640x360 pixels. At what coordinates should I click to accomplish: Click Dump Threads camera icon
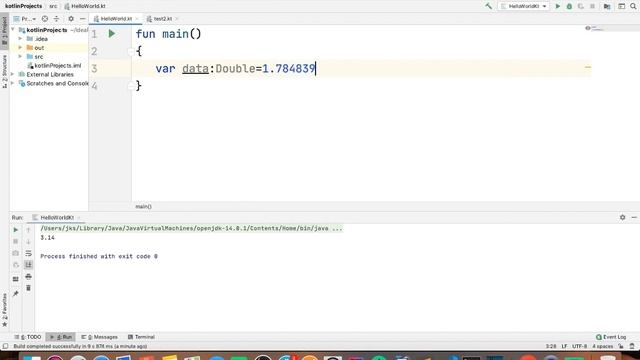(16, 253)
